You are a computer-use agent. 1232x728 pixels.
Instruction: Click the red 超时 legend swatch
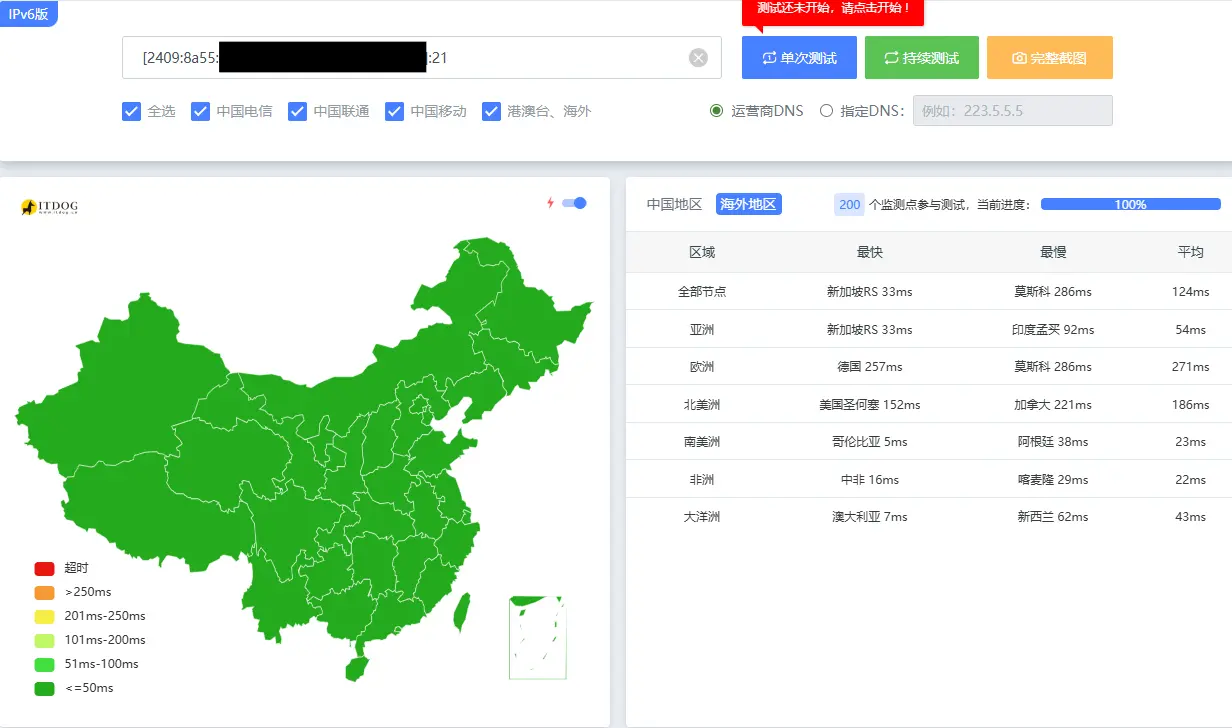44,568
